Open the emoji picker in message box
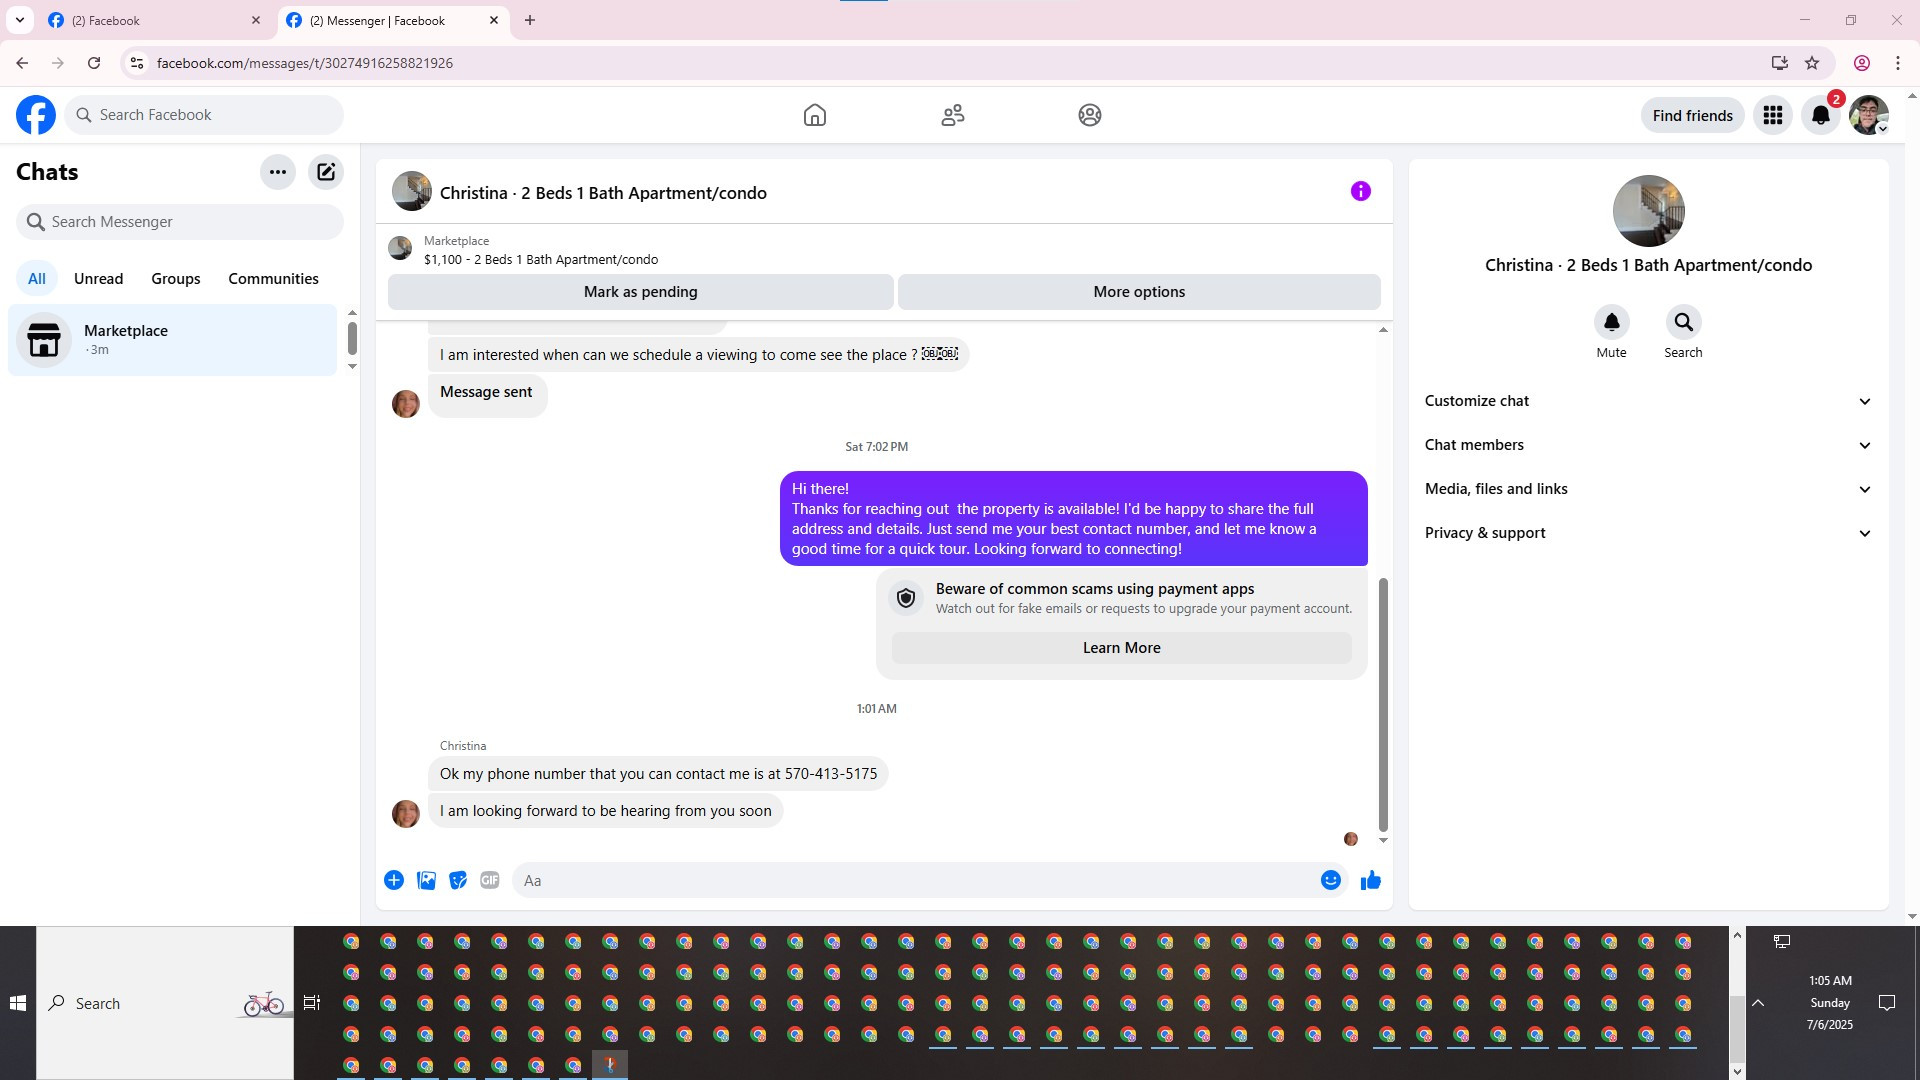The height and width of the screenshot is (1080, 1920). [x=1330, y=880]
